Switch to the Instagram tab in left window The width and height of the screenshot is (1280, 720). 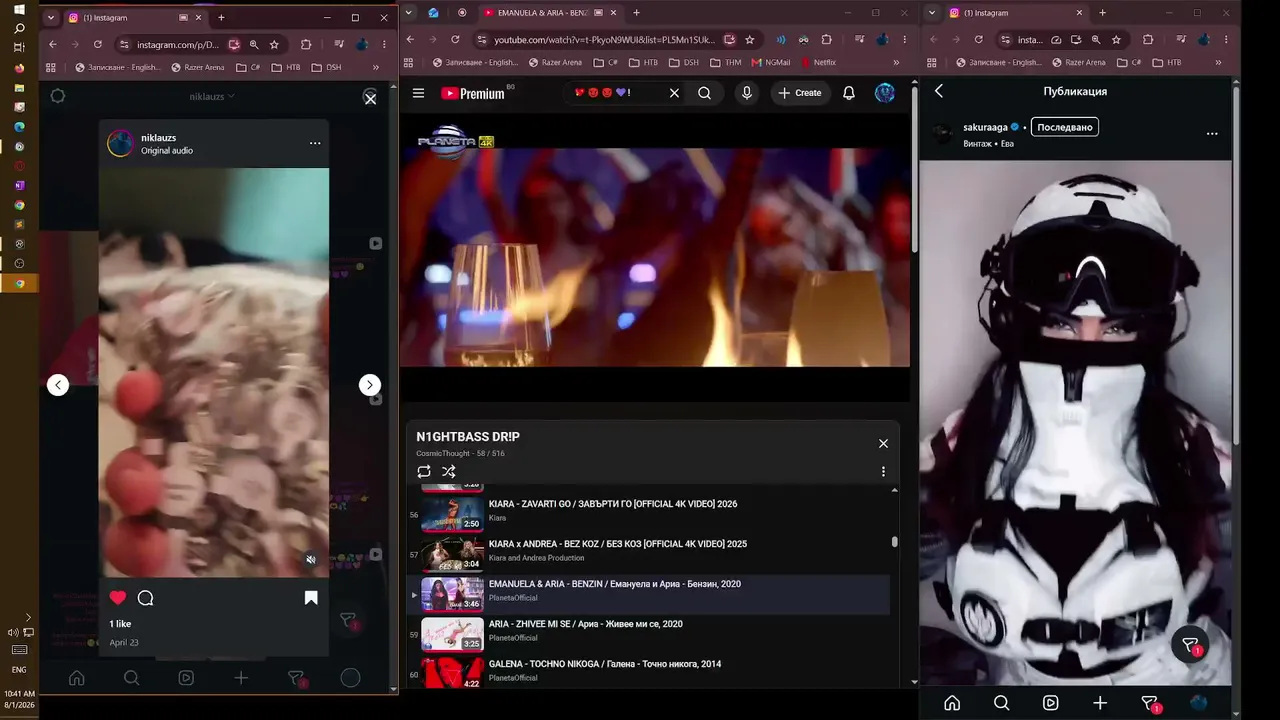(129, 17)
